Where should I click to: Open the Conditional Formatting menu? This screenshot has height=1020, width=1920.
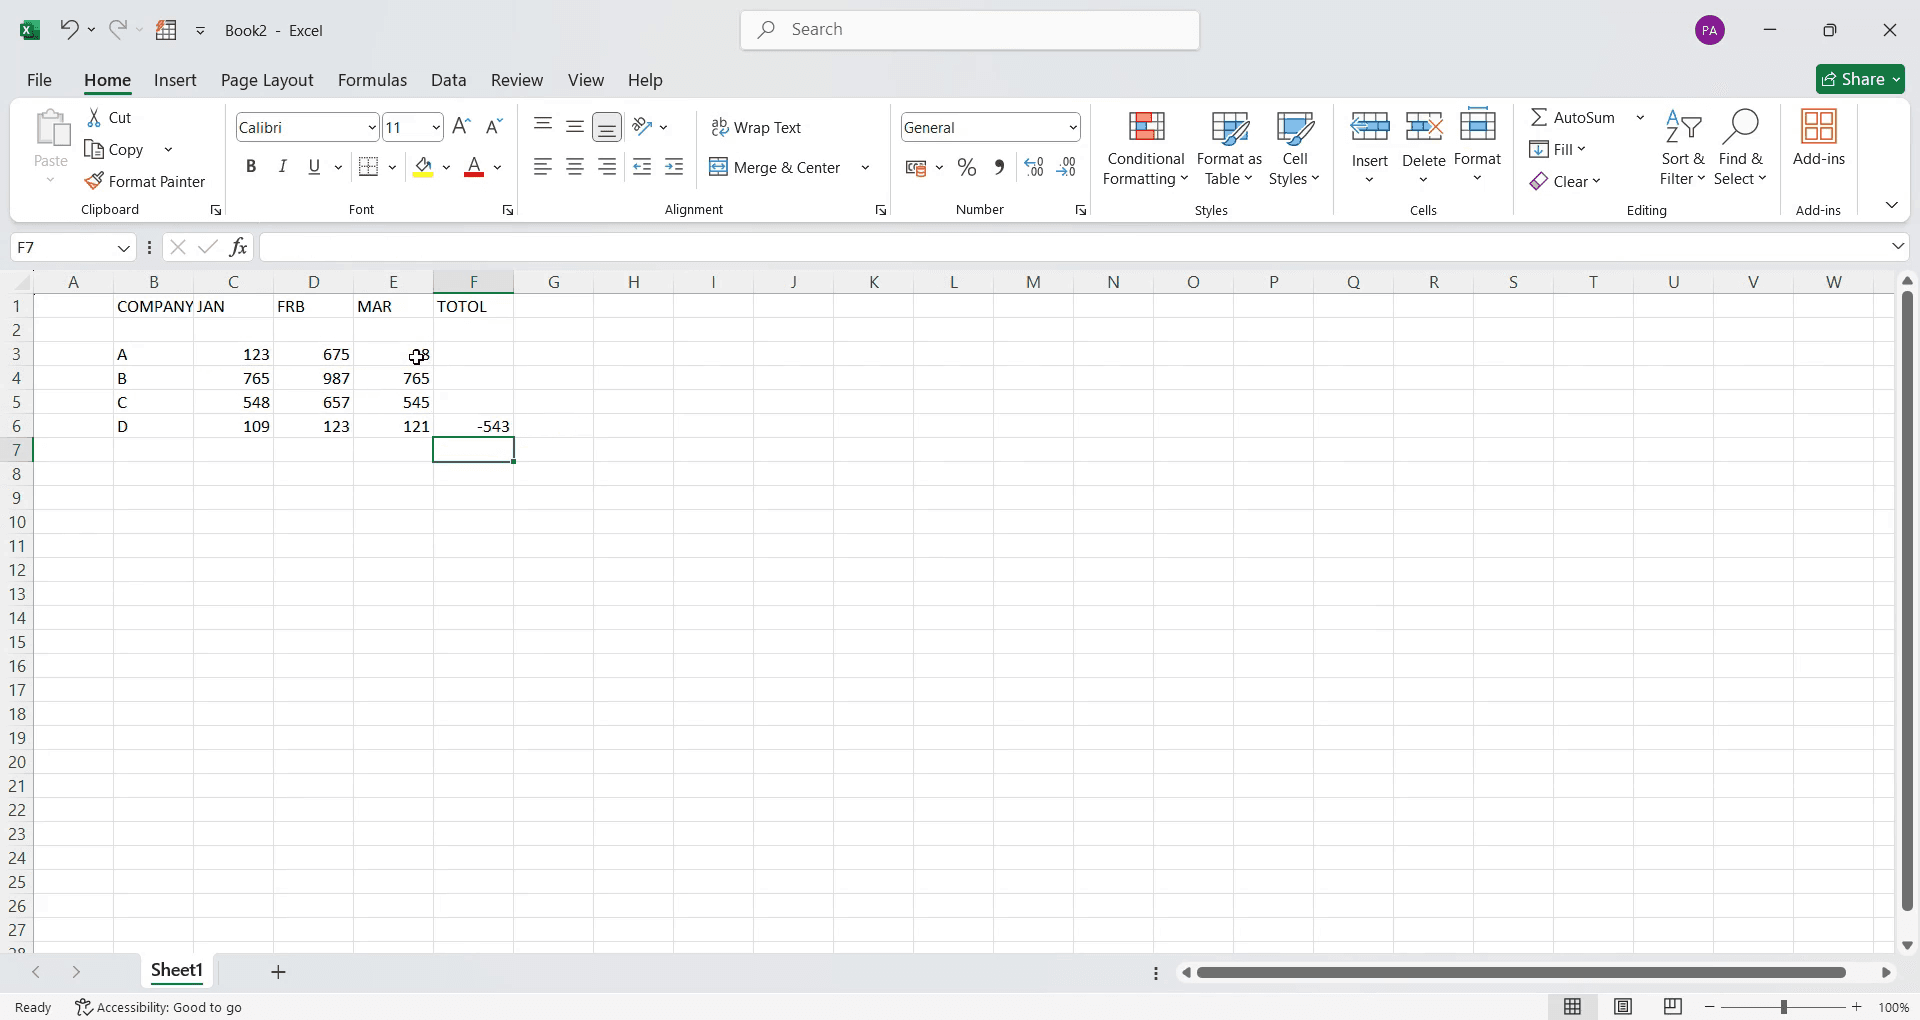coord(1146,148)
